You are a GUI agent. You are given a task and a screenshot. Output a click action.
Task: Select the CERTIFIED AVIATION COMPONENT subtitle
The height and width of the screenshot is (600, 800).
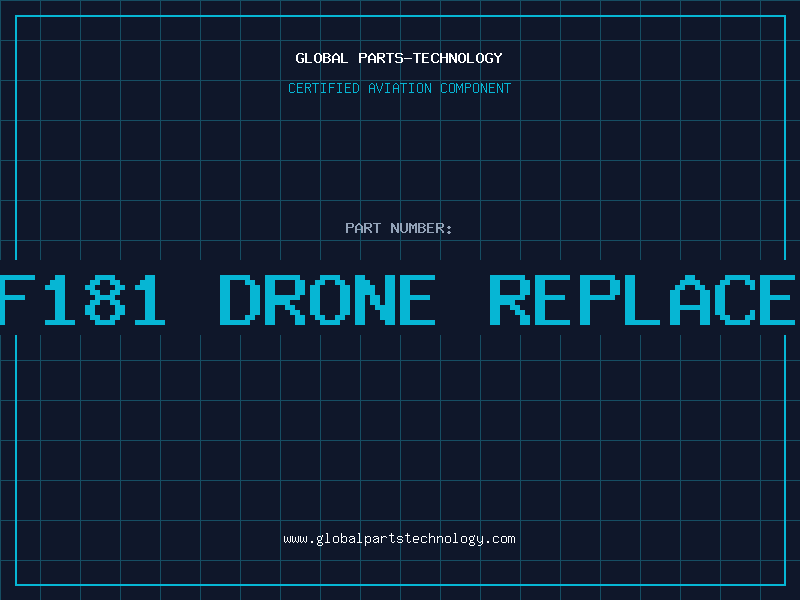click(399, 88)
